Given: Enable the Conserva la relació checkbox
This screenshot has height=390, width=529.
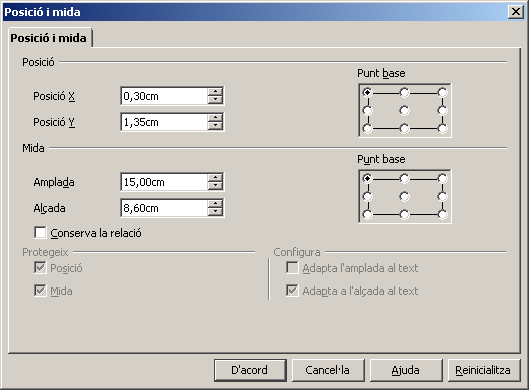Looking at the screenshot, I should [40, 232].
